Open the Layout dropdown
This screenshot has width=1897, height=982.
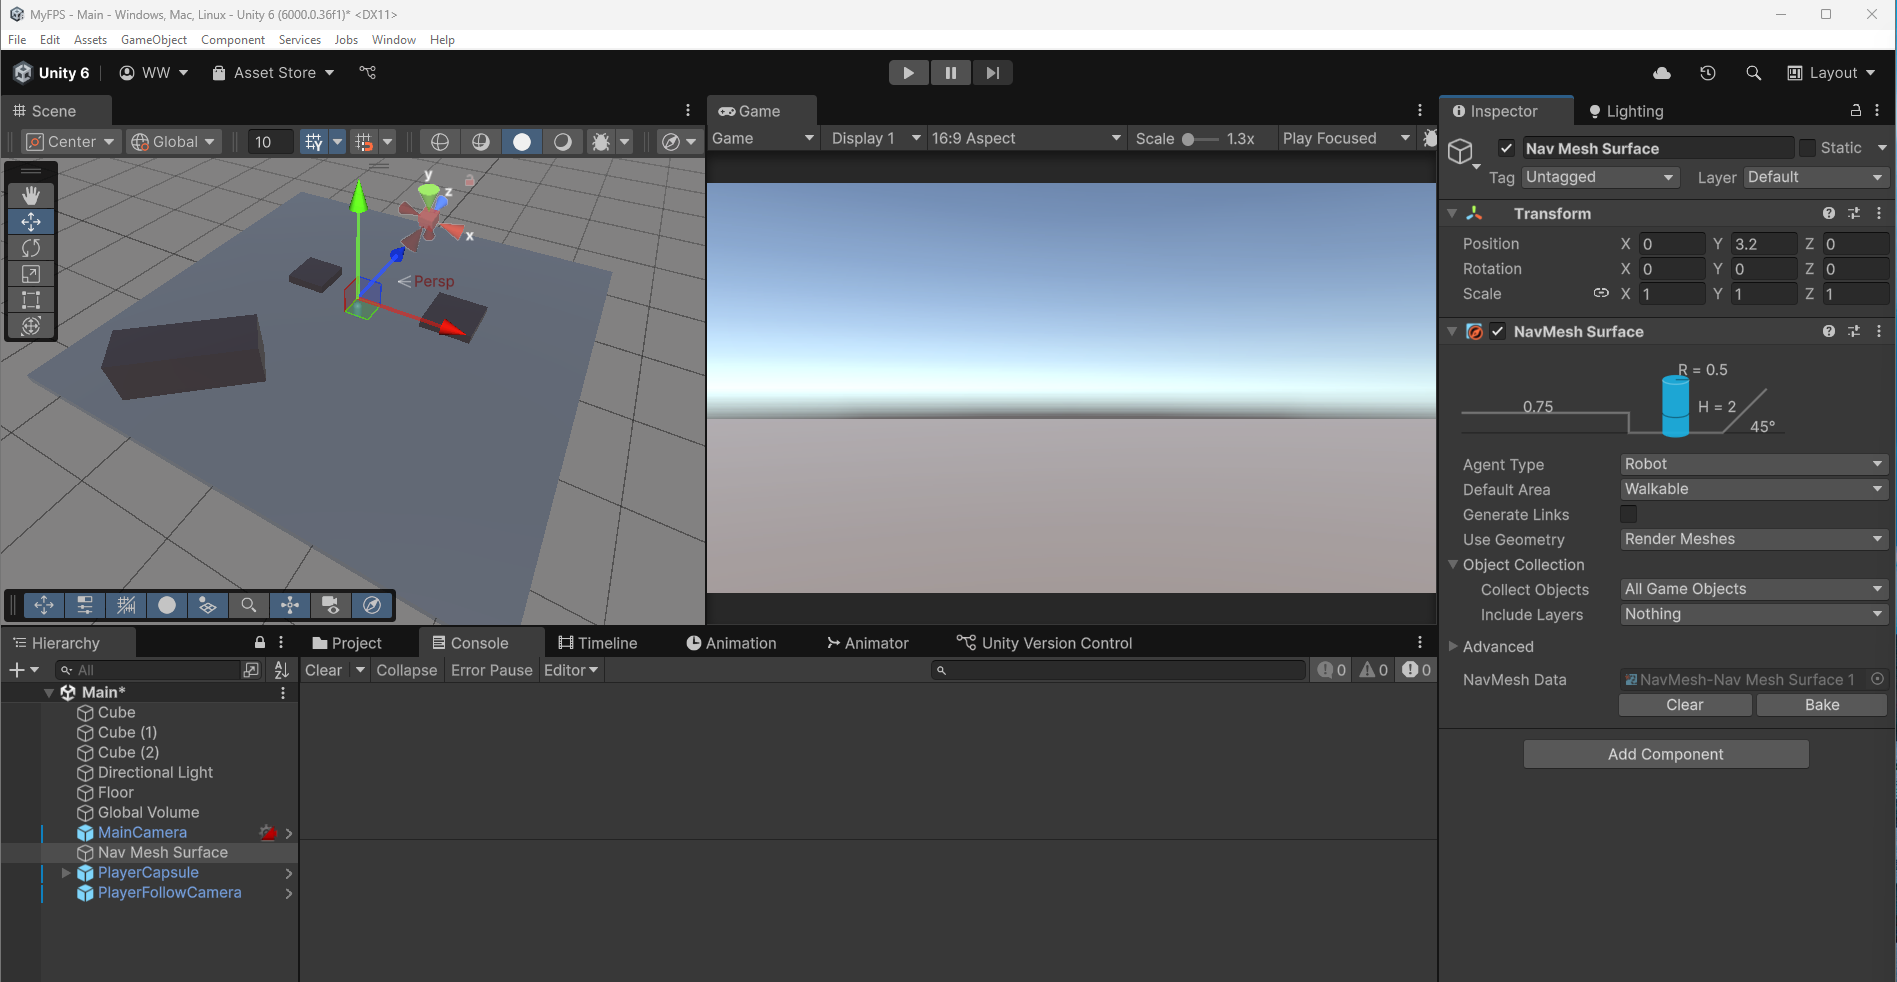click(x=1832, y=73)
